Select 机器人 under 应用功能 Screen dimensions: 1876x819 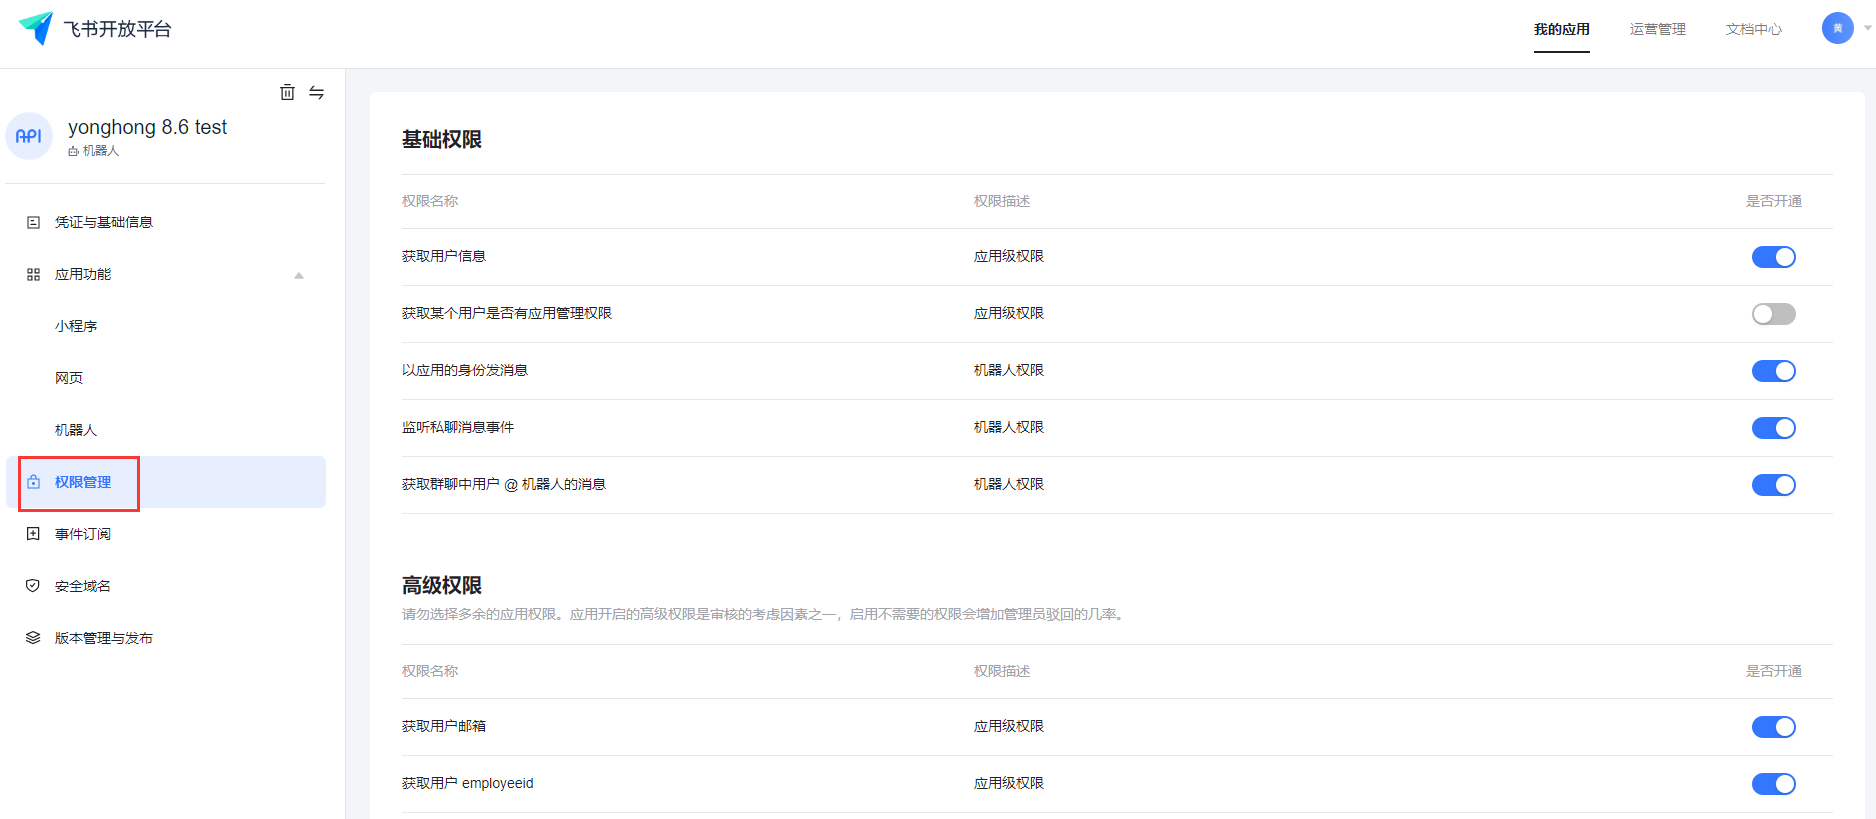76,430
